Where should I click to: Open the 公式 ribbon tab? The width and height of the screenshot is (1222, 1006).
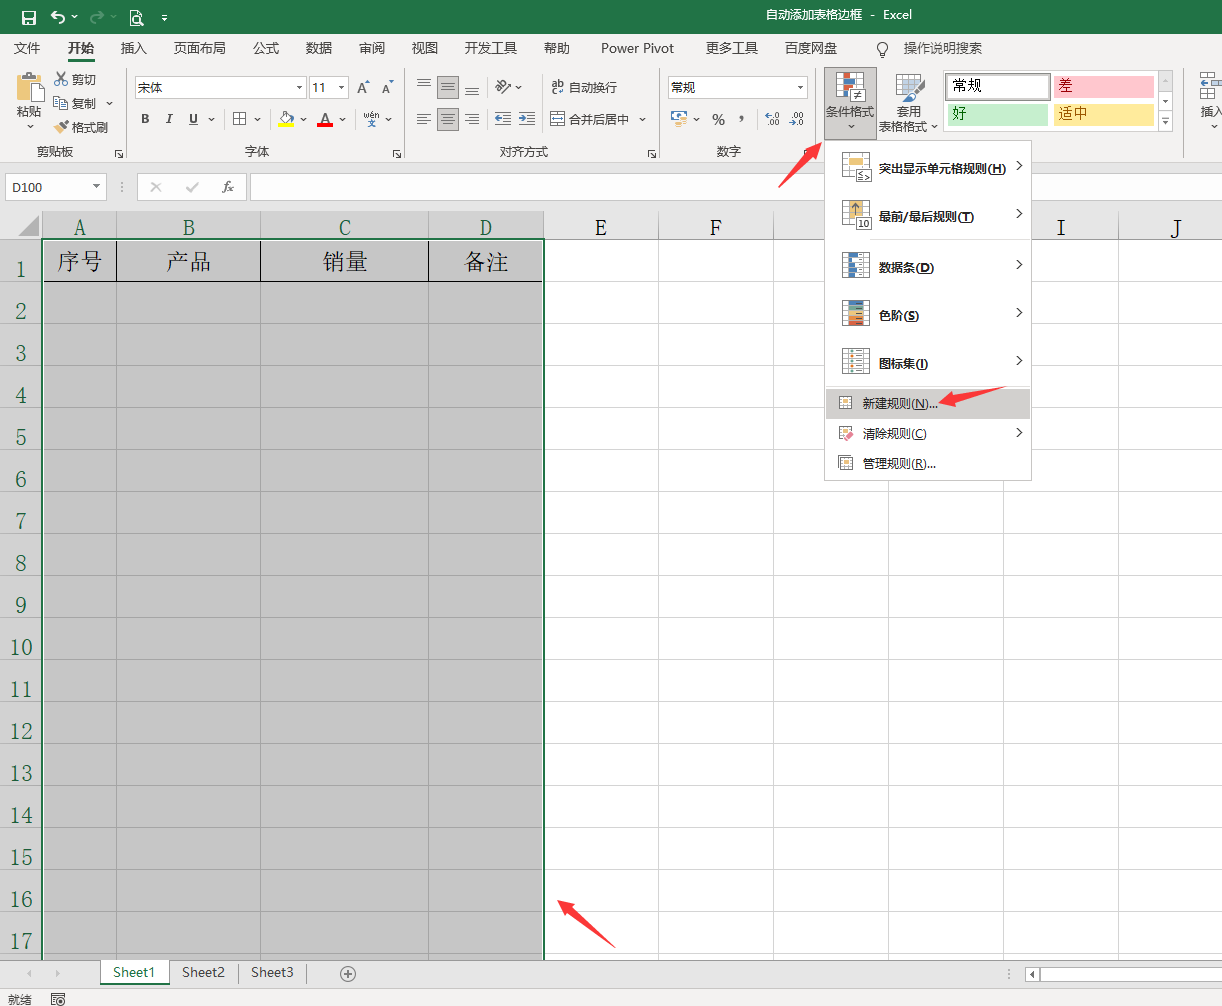266,48
